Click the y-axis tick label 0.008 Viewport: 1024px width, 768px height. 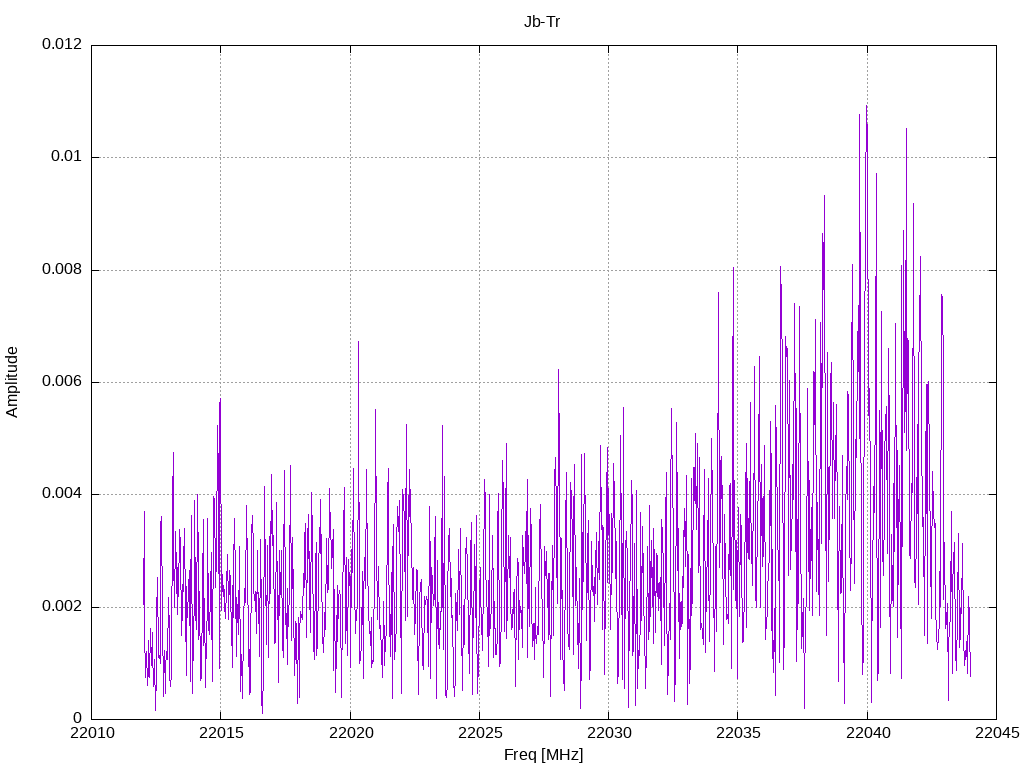point(62,270)
